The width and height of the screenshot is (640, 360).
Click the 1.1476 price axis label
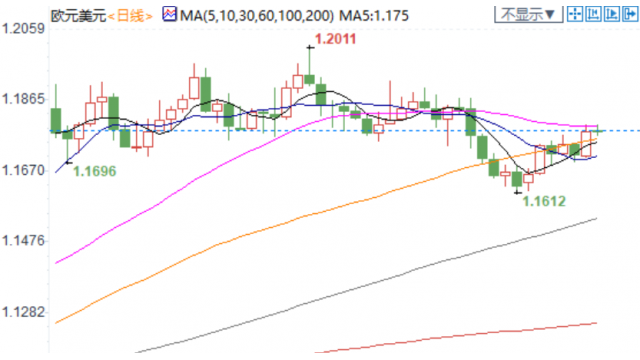(23, 241)
